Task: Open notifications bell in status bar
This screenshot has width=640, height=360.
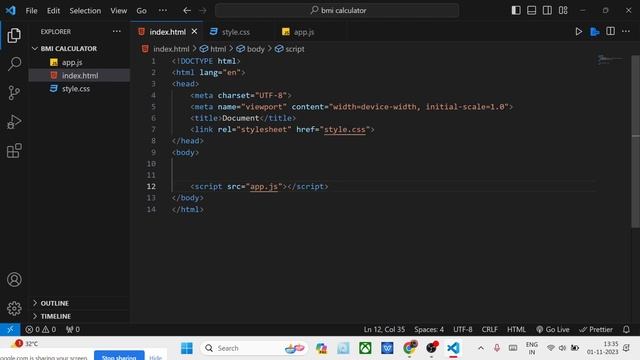Action: point(626,329)
